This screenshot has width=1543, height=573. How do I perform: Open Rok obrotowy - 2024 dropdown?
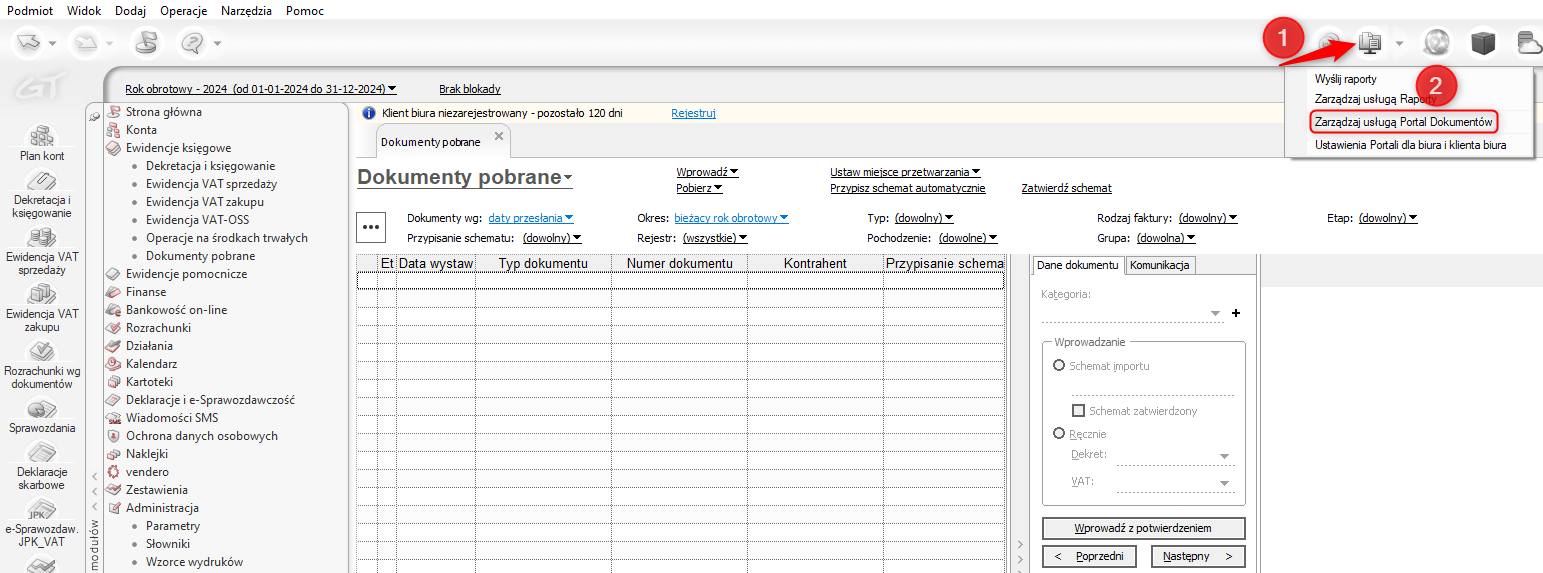coord(260,89)
